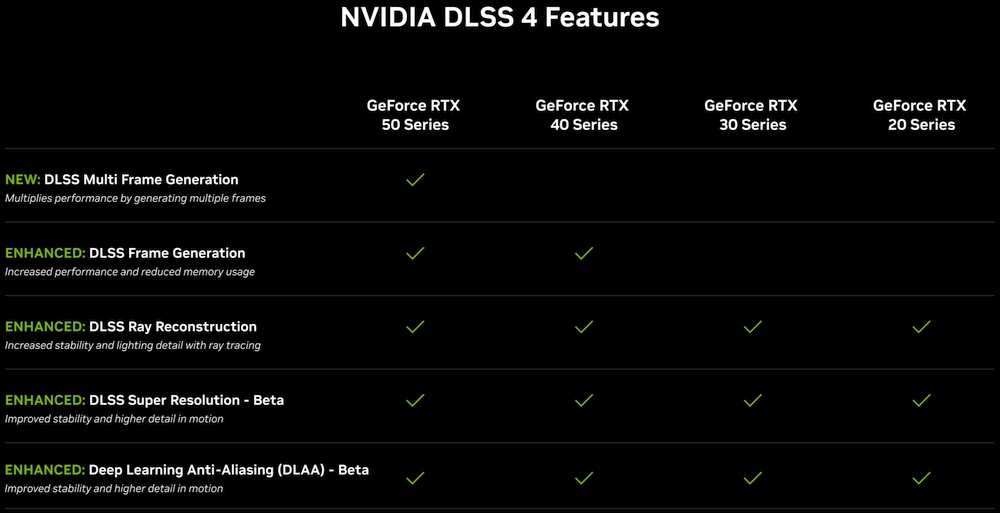
Task: Click the DLSS Frame Generation row label
Action: 166,253
